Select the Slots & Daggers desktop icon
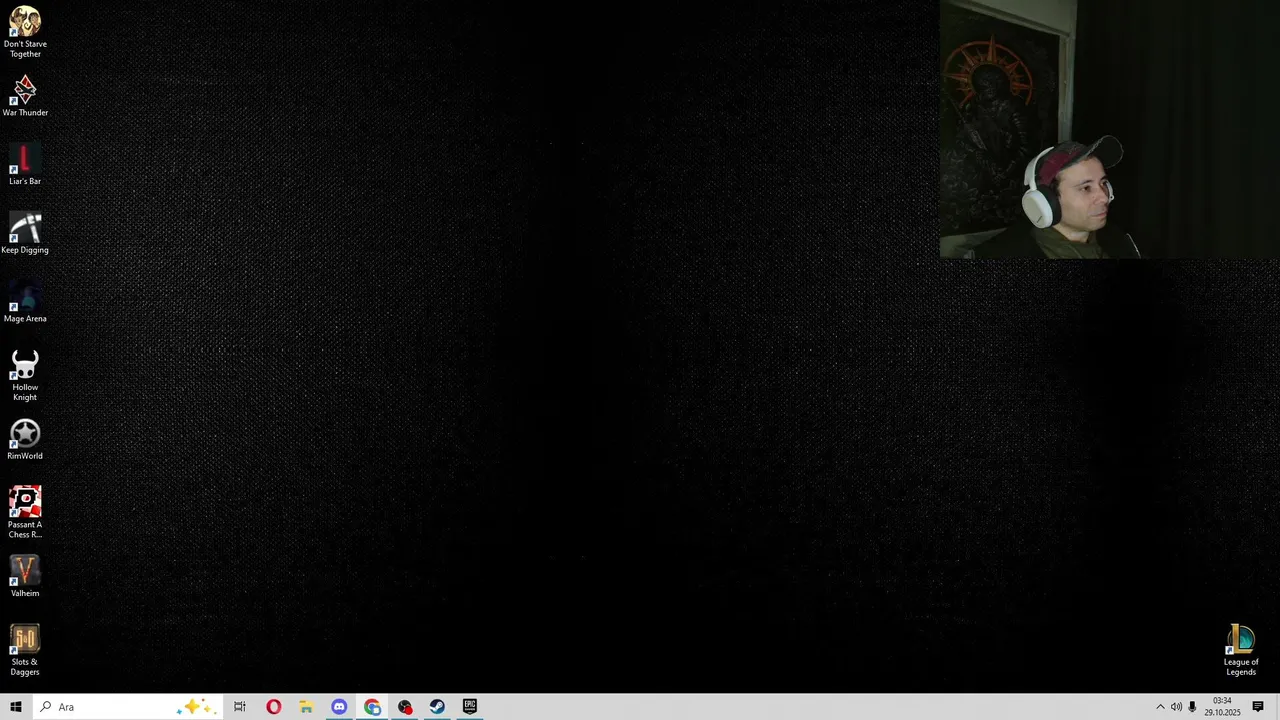This screenshot has width=1280, height=720. [x=25, y=650]
